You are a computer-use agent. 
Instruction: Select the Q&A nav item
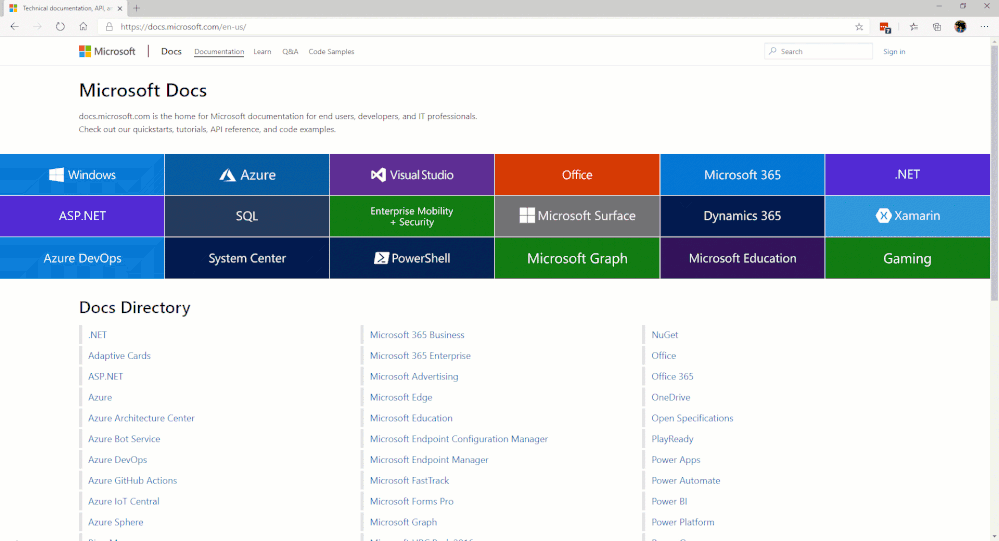coord(290,52)
